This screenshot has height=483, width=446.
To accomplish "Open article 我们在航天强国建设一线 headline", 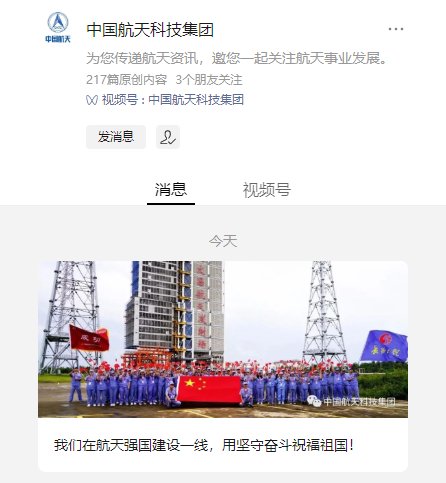I will [204, 445].
